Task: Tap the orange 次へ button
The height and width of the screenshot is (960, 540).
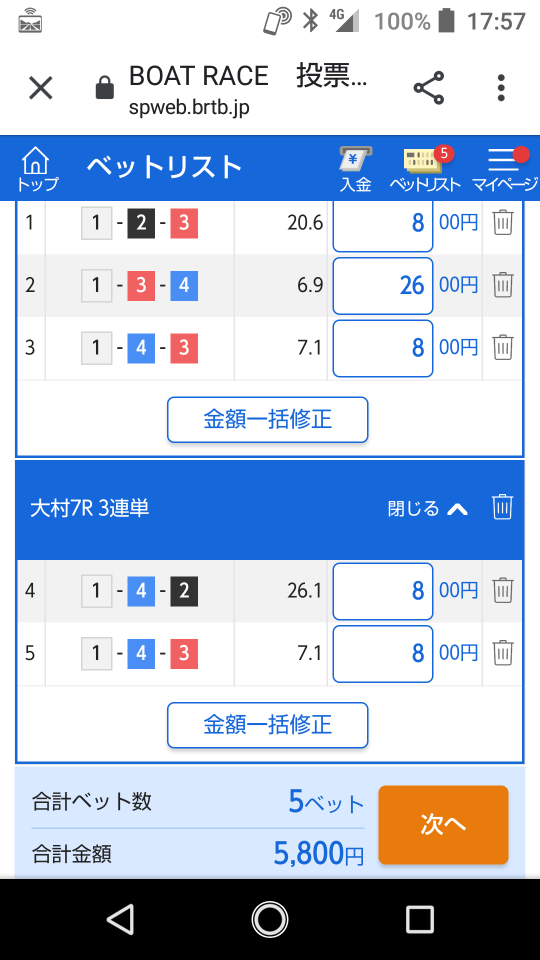Action: [x=443, y=825]
